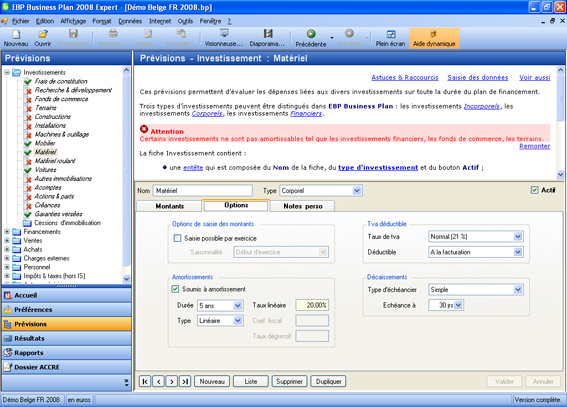Go back with Précédente icon
This screenshot has width=567, height=407.
[x=311, y=38]
